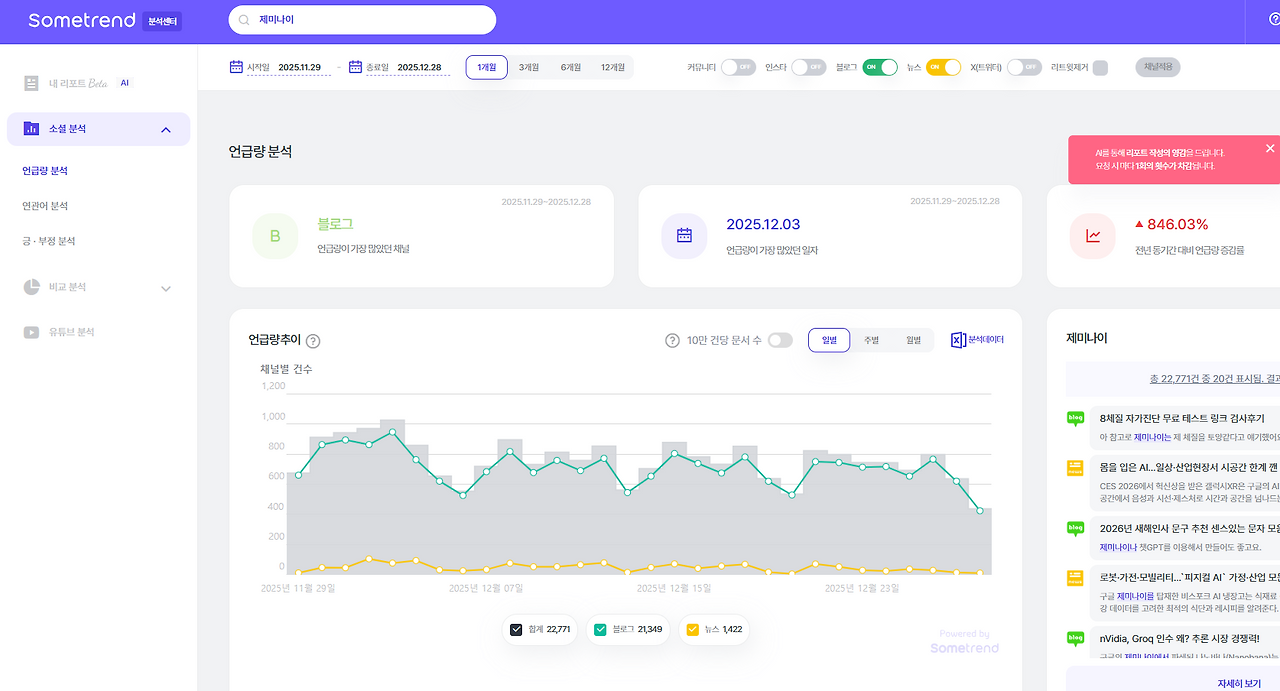Open help icon beside 10만 건당 문서 수
Viewport: 1280px width, 691px height.
pos(672,340)
